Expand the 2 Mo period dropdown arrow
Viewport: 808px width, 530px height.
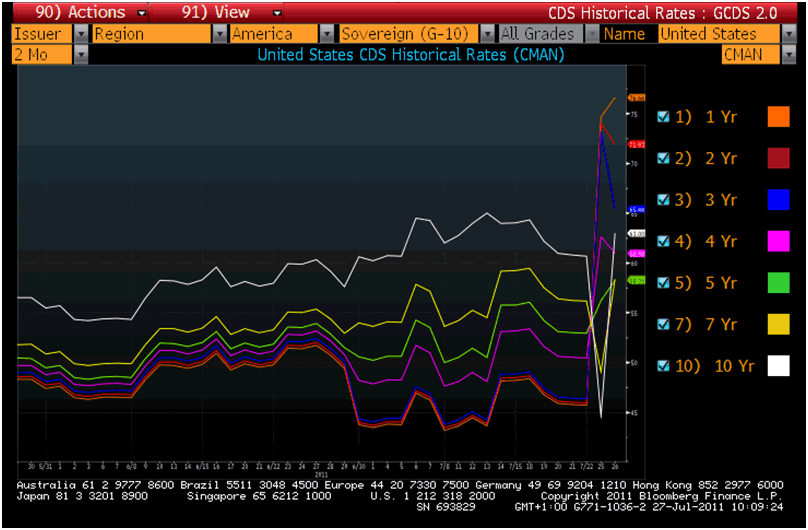(81, 55)
